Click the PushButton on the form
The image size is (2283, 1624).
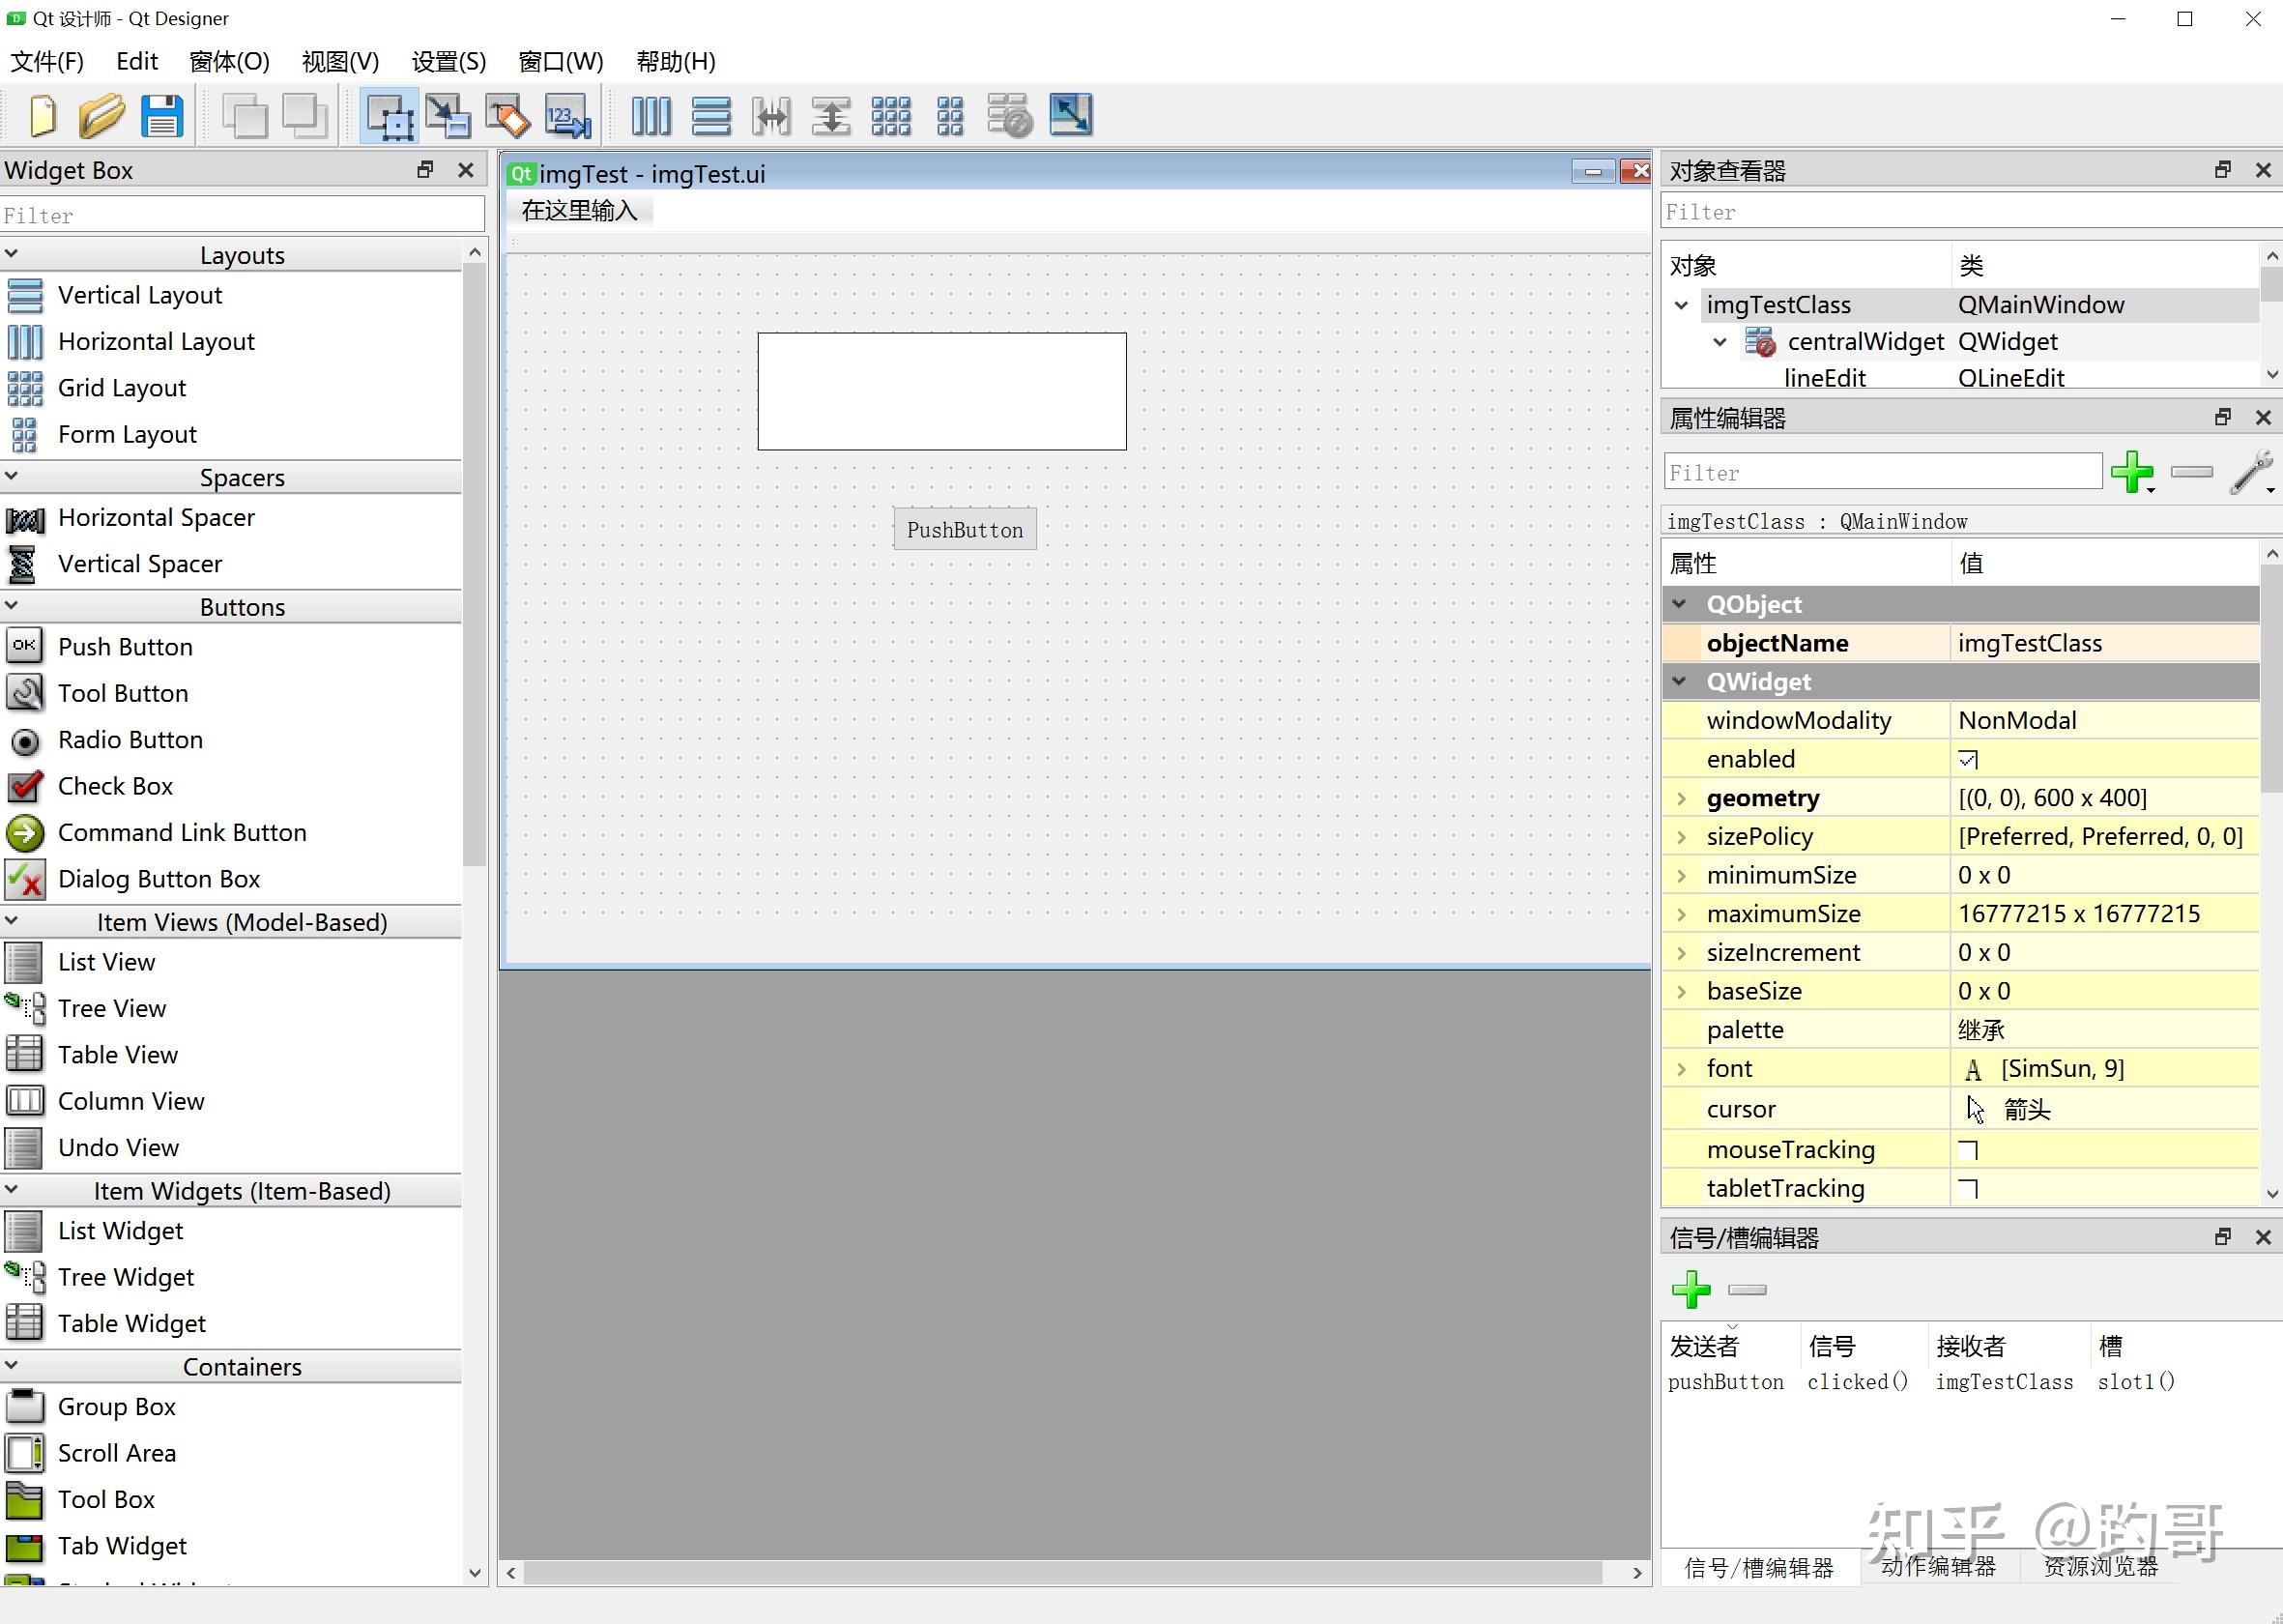[964, 530]
